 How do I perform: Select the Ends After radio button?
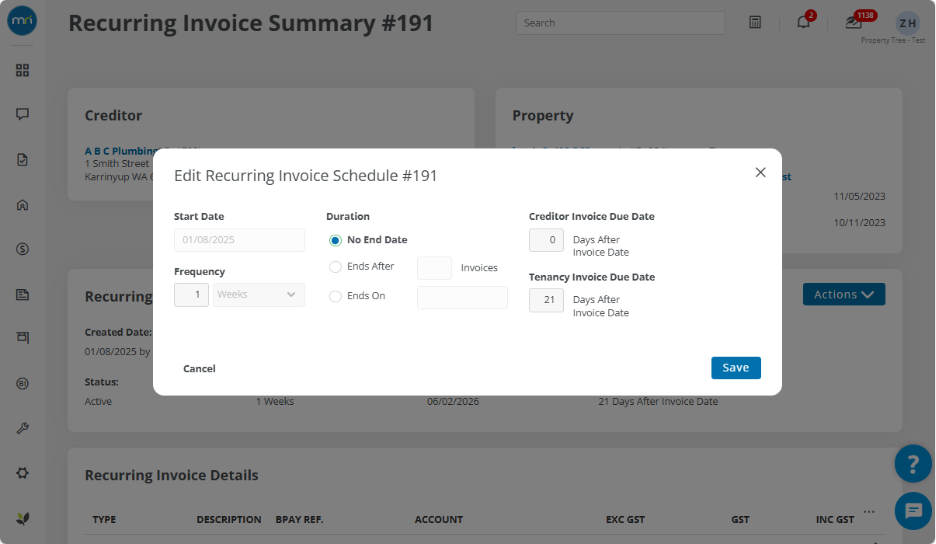(x=335, y=267)
